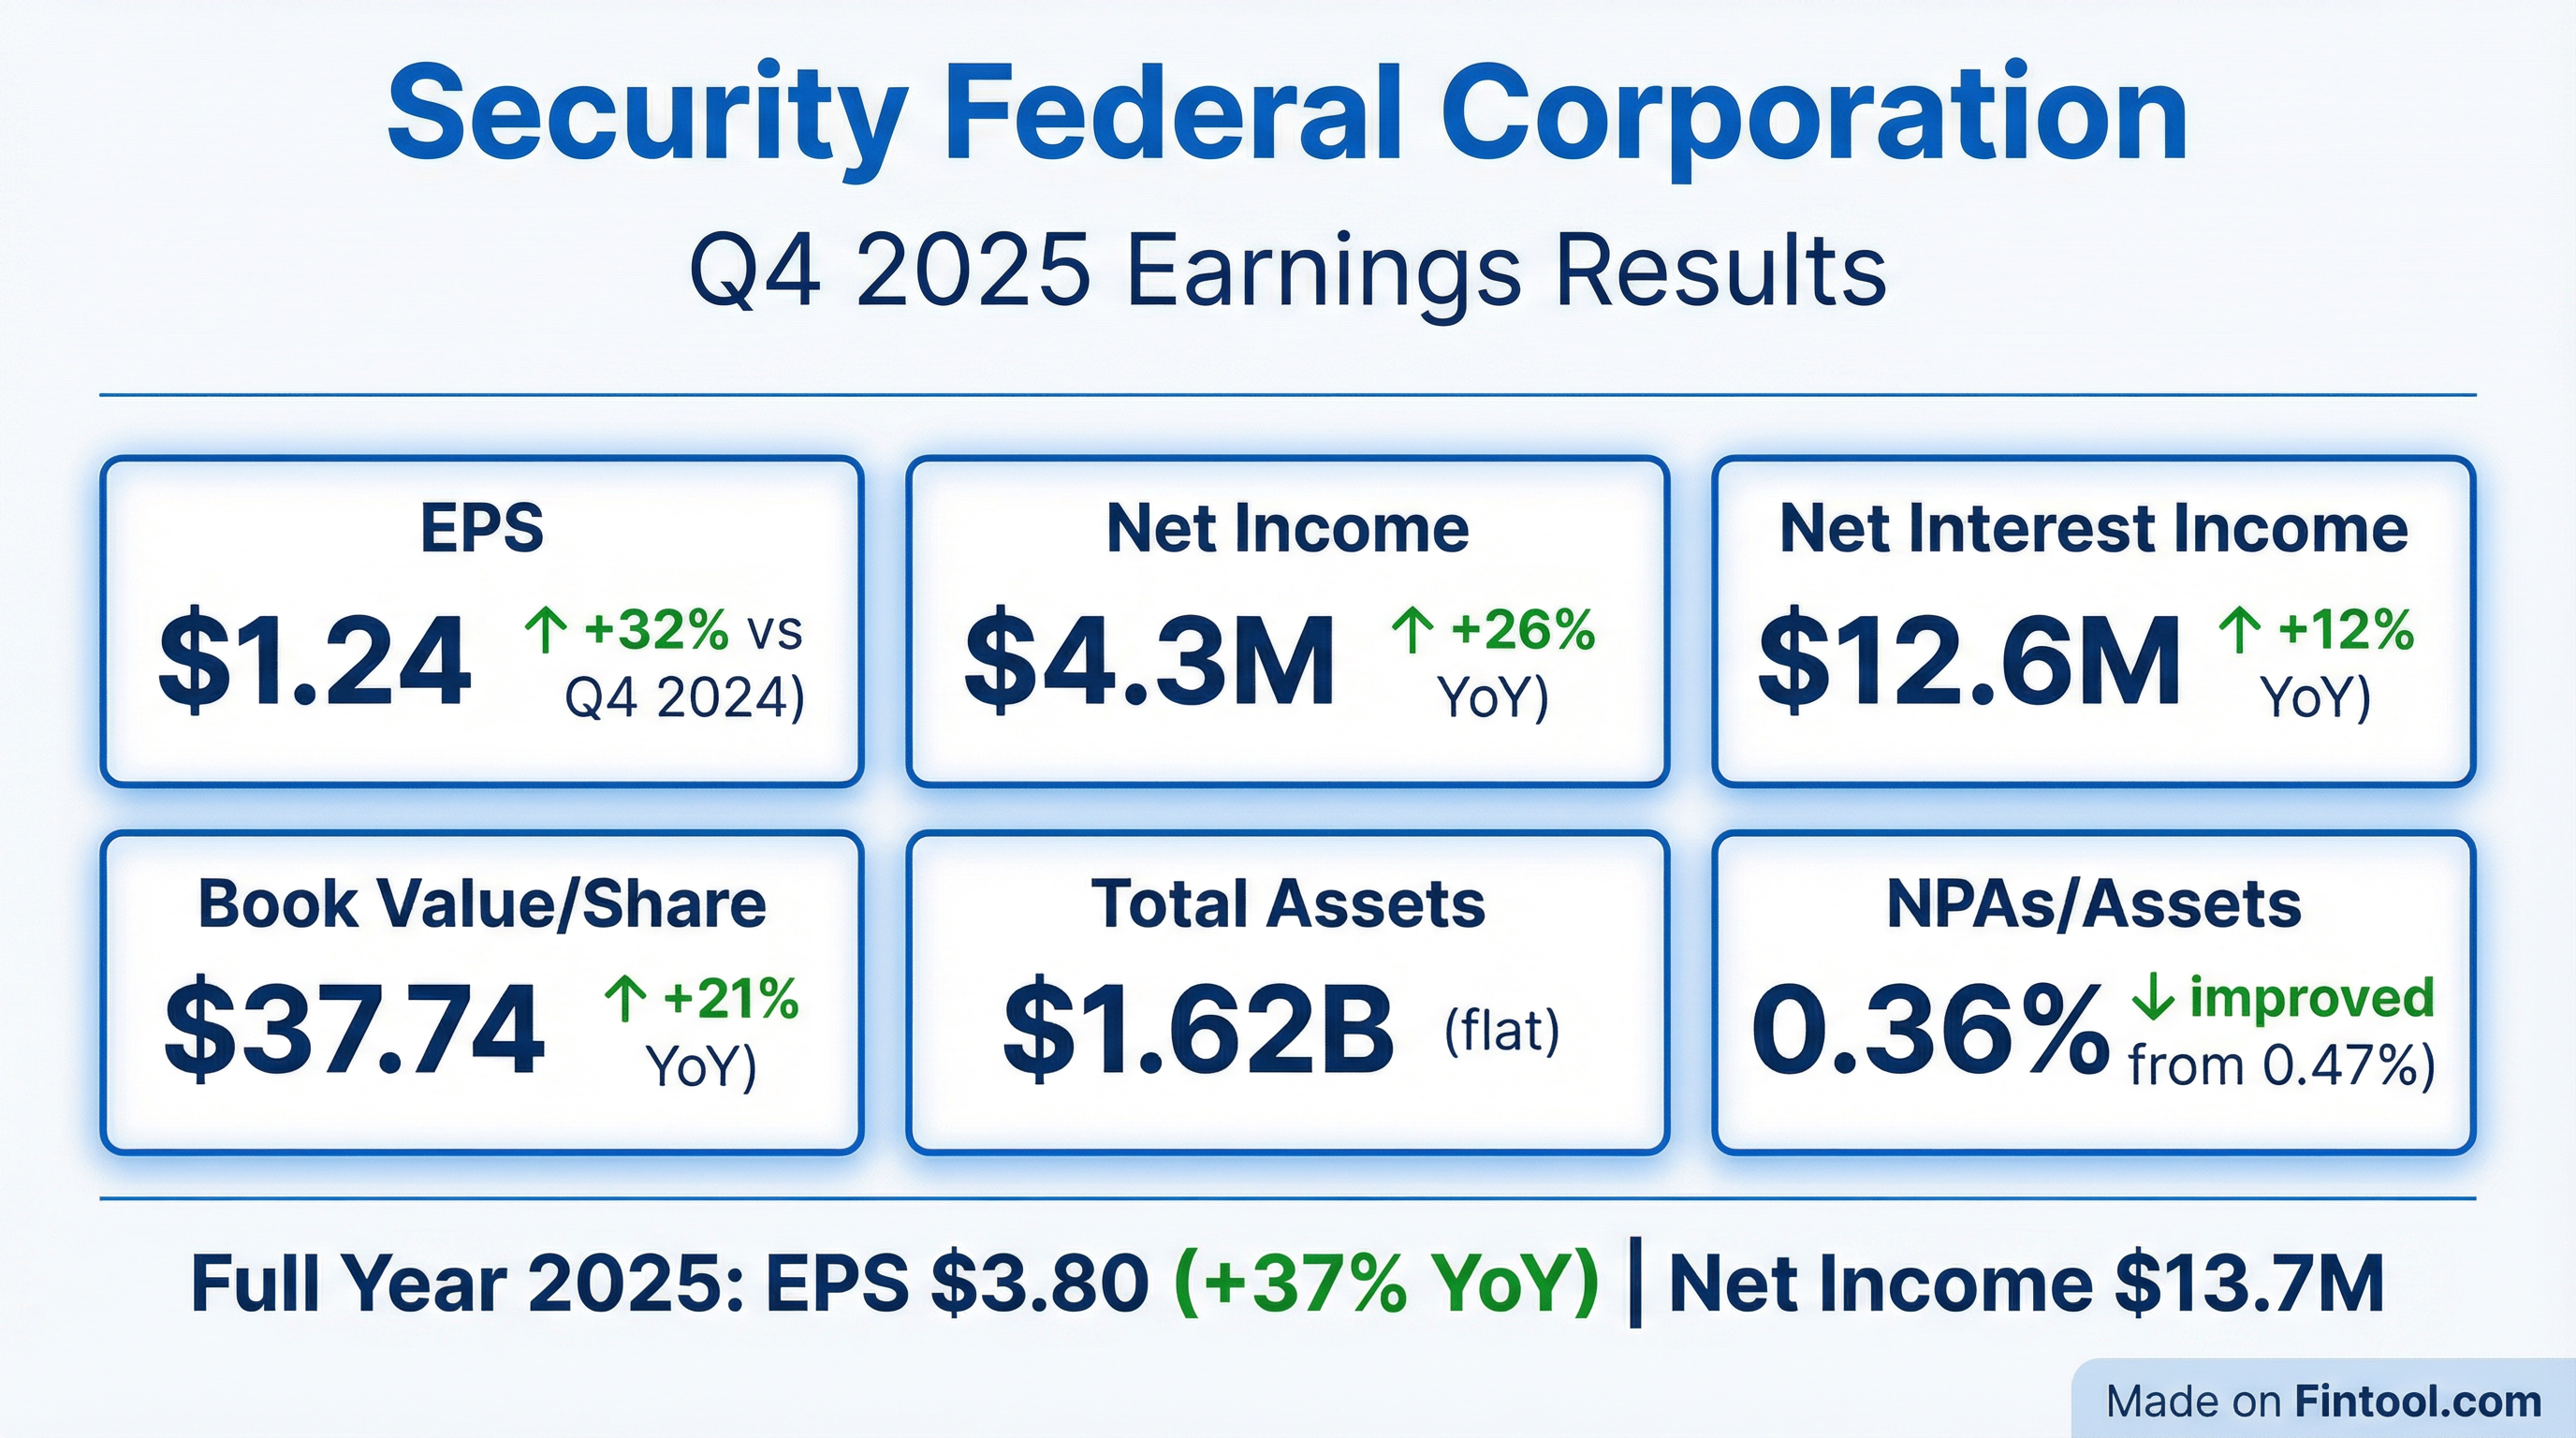This screenshot has width=2576, height=1438.
Task: Click the up arrow next to +21%
Action: click(x=625, y=999)
